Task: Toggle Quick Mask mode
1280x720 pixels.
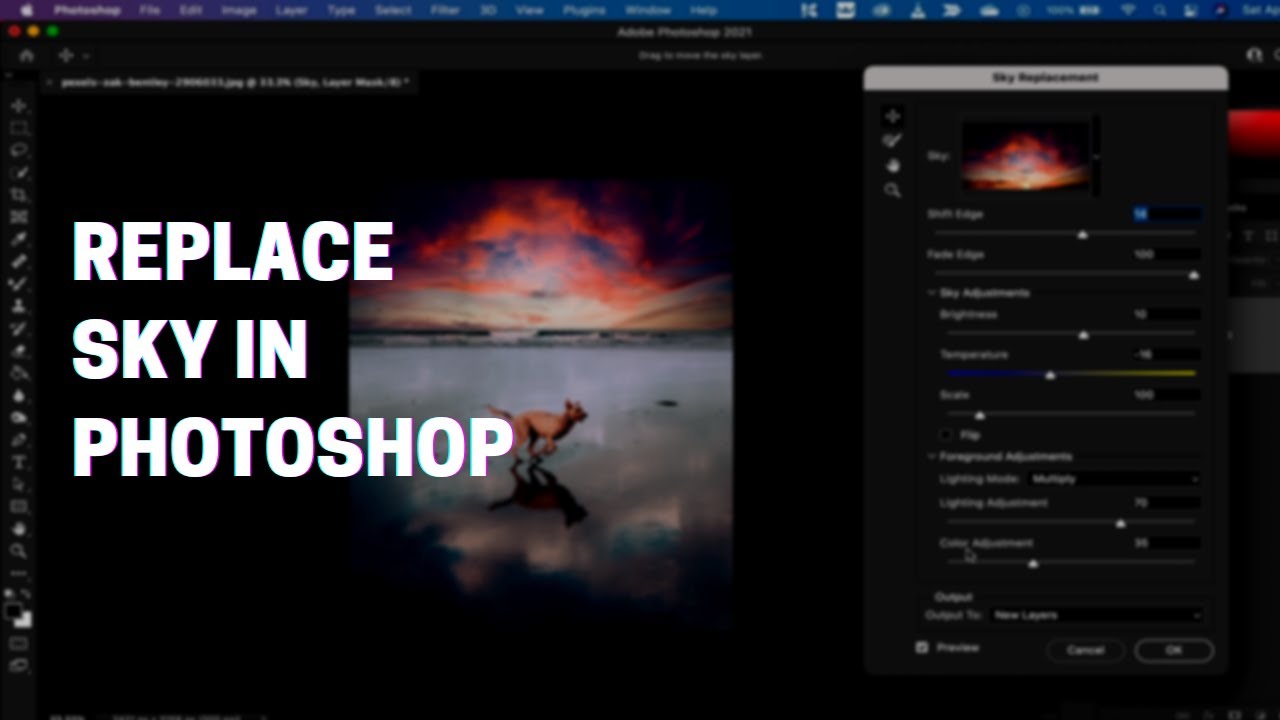Action: (x=19, y=643)
